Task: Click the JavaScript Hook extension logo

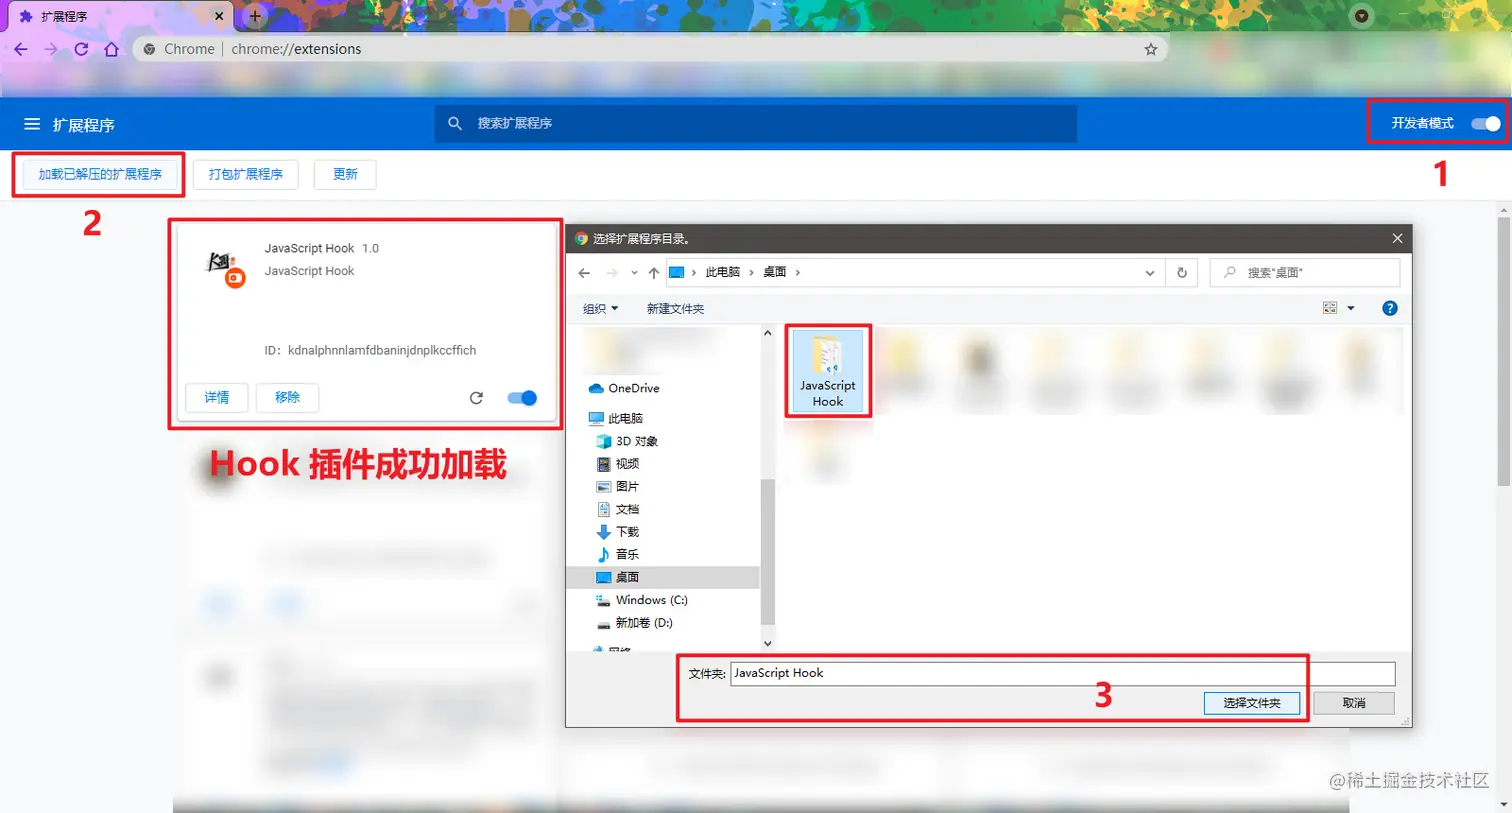Action: (x=226, y=269)
